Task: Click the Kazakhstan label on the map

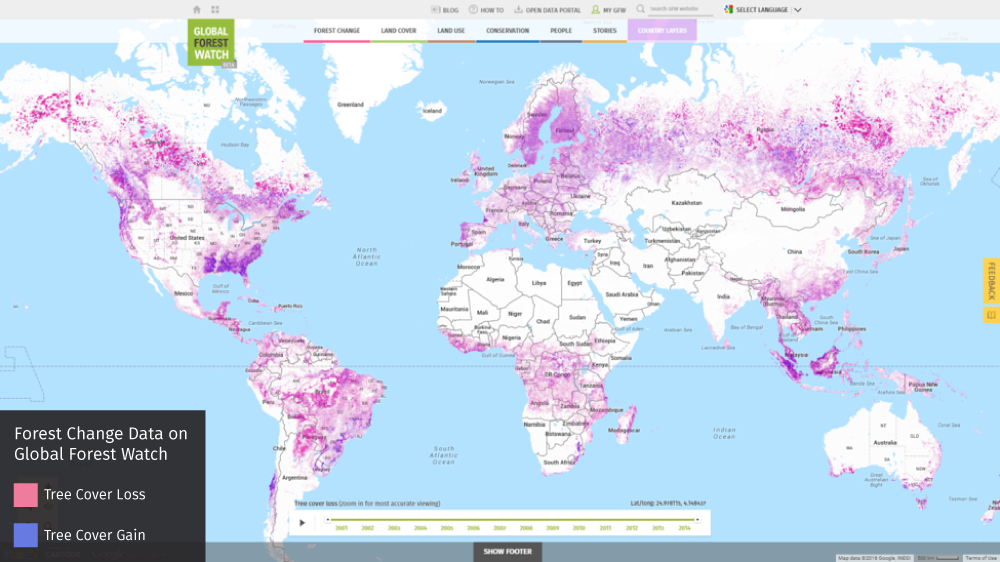Action: [686, 203]
